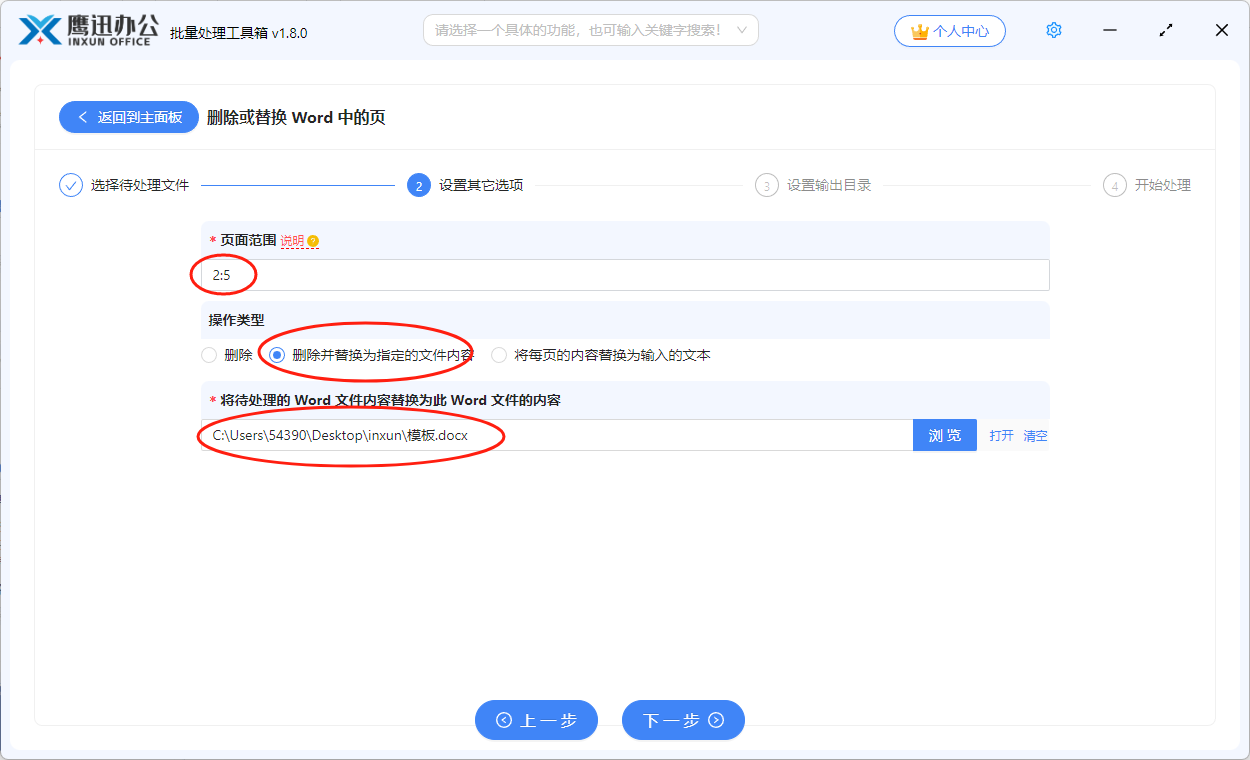Select the 删除 radio option
Screen dimensions: 1250x760
[x=209, y=355]
